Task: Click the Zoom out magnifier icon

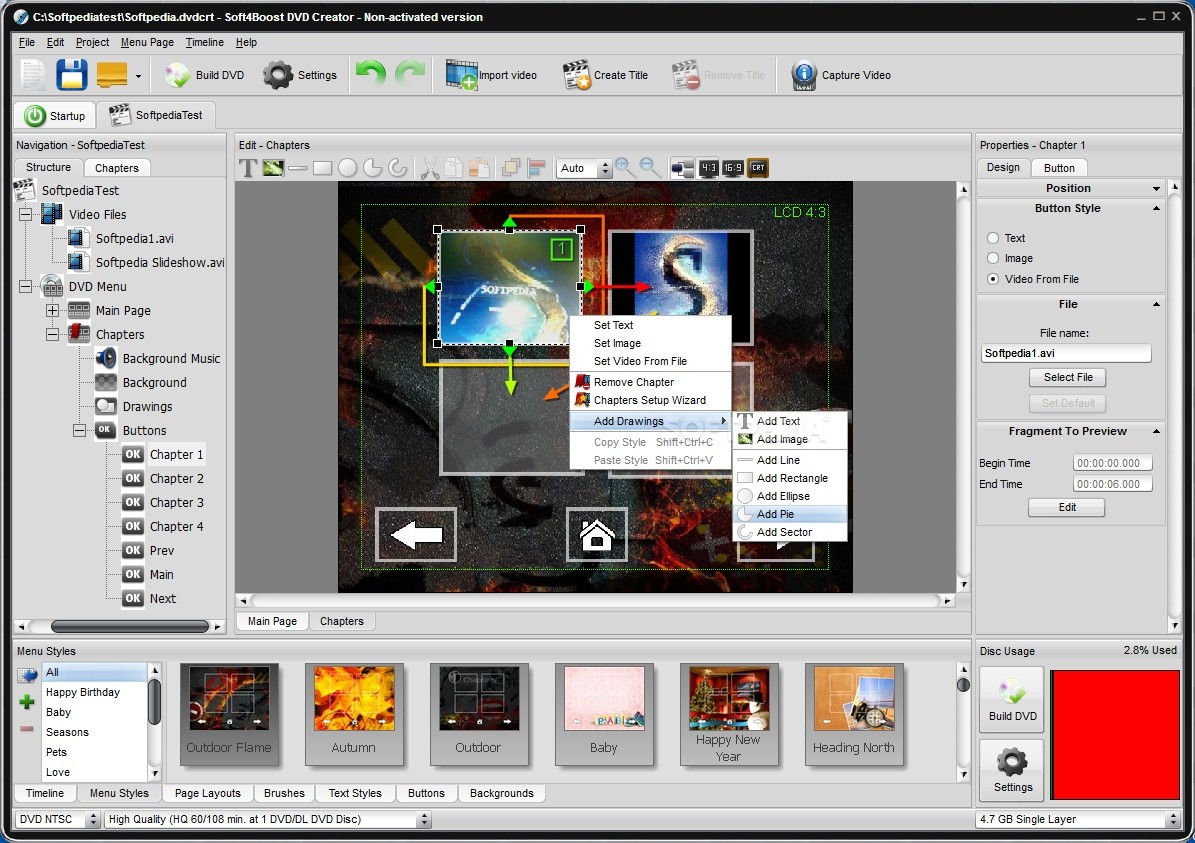Action: pos(650,167)
